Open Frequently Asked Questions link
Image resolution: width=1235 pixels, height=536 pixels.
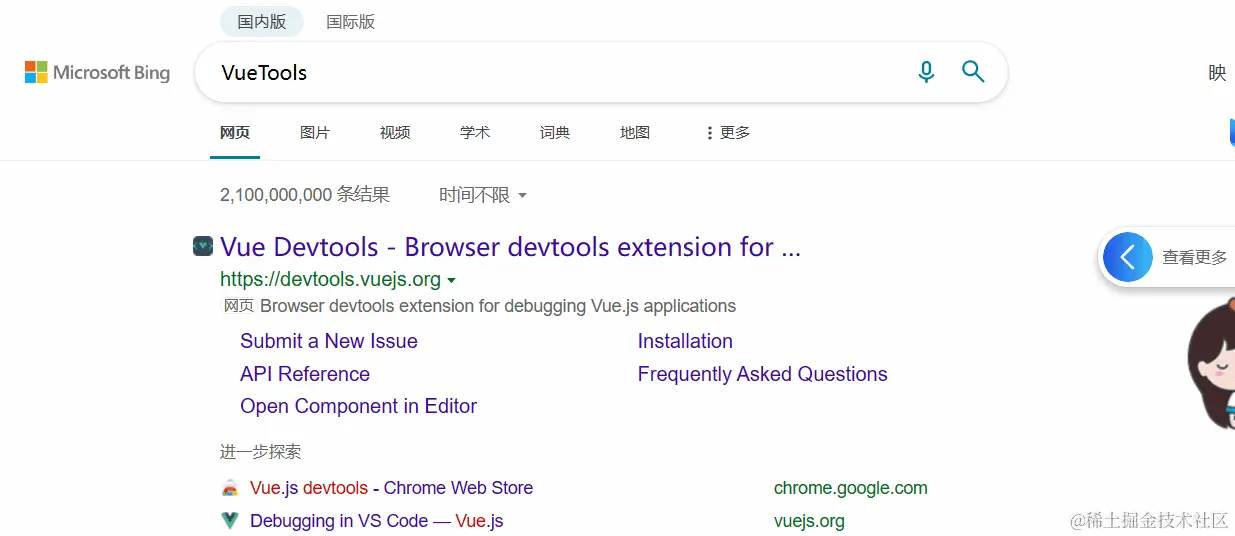[x=762, y=374]
